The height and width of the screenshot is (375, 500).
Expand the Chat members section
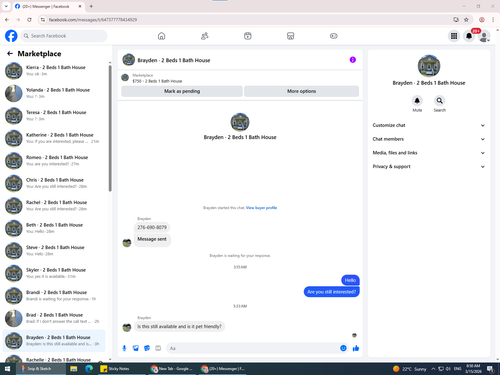(429, 139)
